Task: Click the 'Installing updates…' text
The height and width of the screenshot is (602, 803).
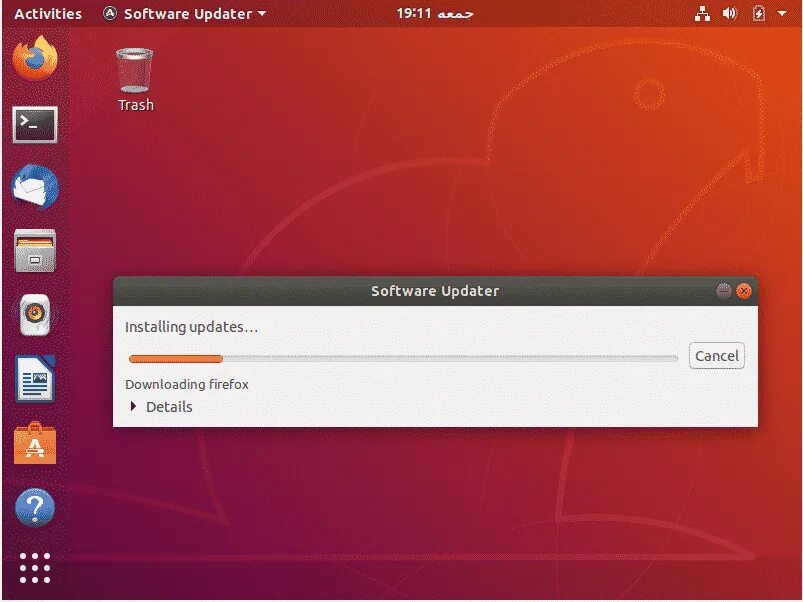Action: [x=192, y=327]
